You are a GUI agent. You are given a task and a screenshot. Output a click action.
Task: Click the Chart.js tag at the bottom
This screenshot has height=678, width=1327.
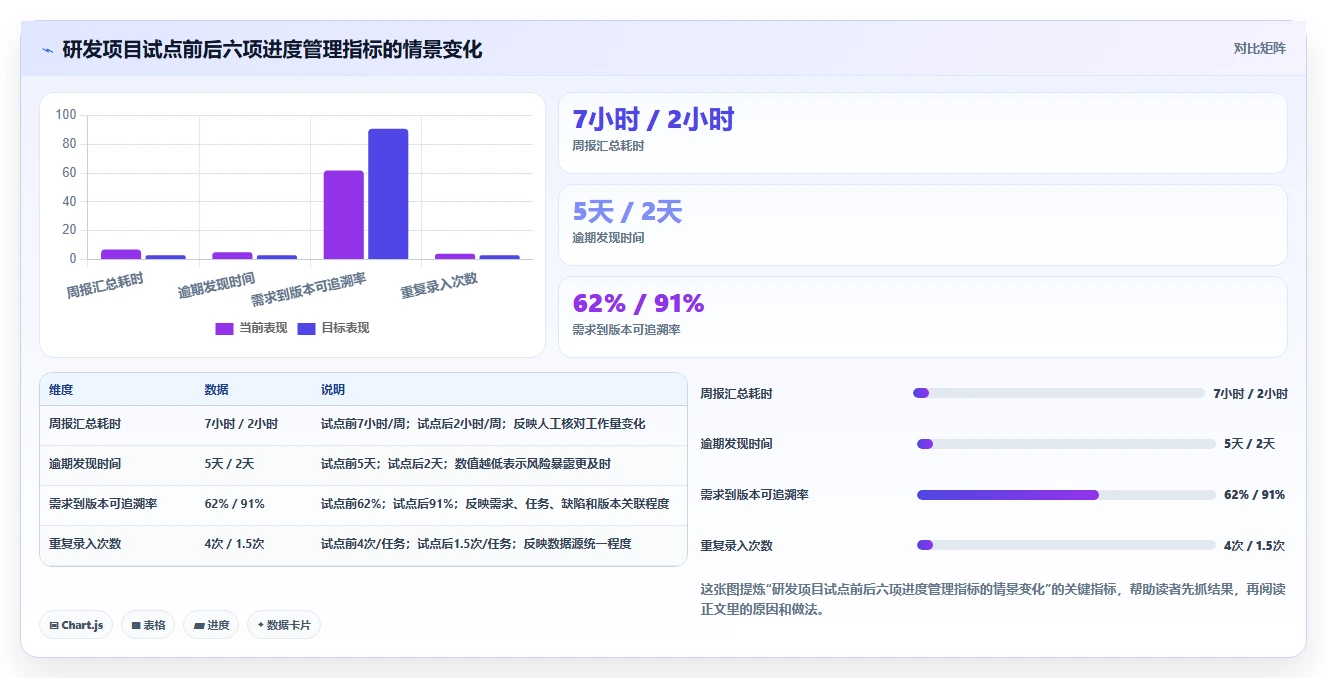[x=76, y=625]
